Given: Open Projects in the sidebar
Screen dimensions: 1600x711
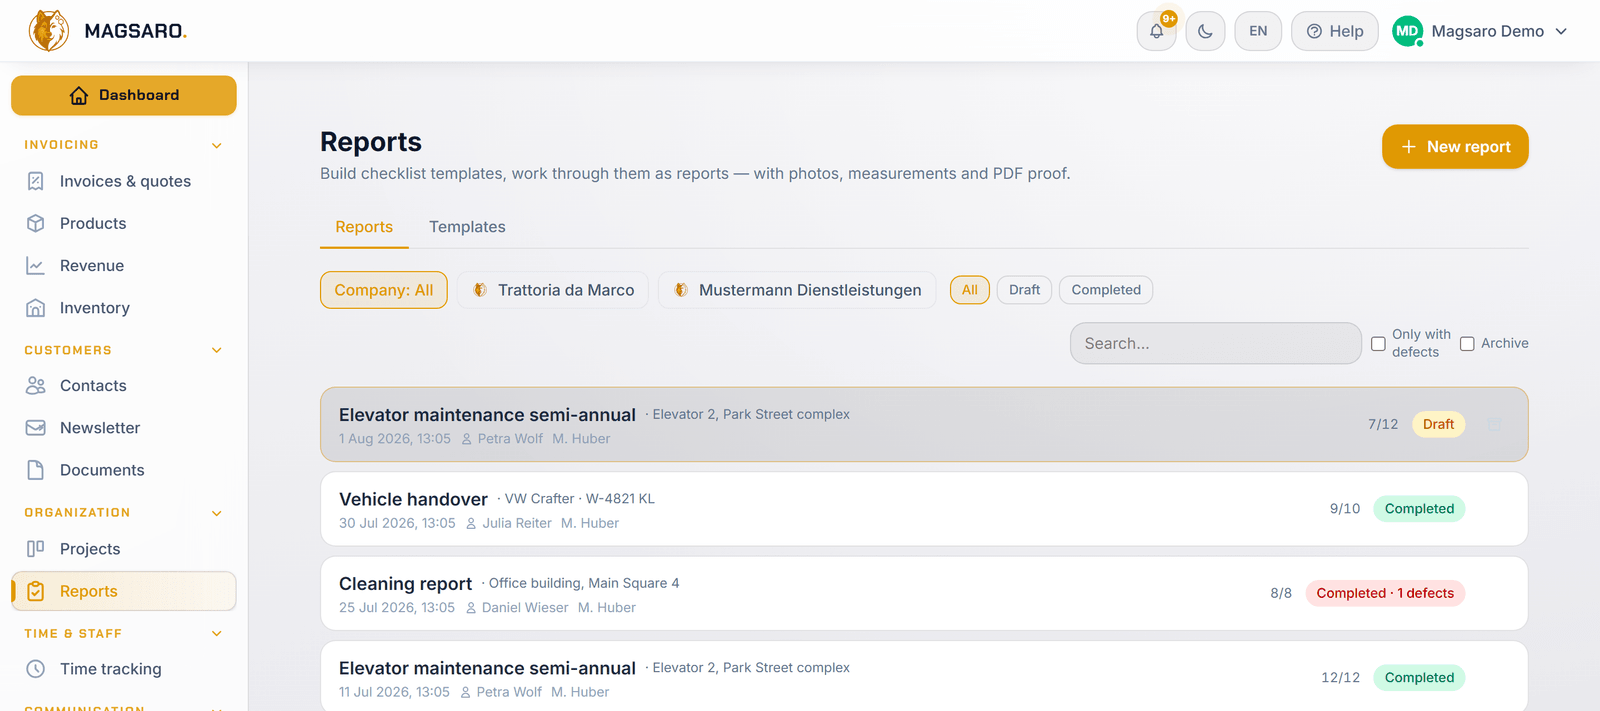Looking at the screenshot, I should pos(124,549).
